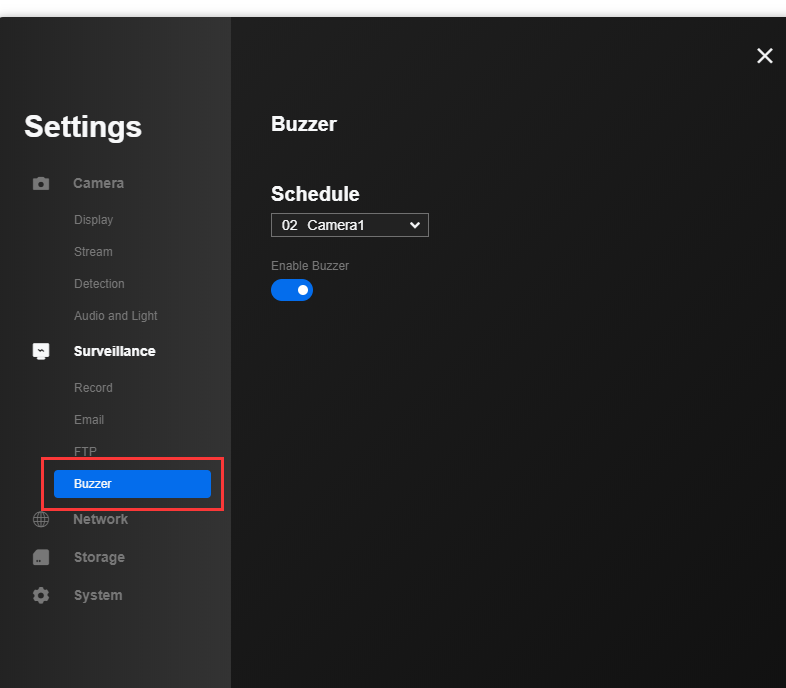Expand the Network section label
The image size is (786, 688).
(101, 519)
